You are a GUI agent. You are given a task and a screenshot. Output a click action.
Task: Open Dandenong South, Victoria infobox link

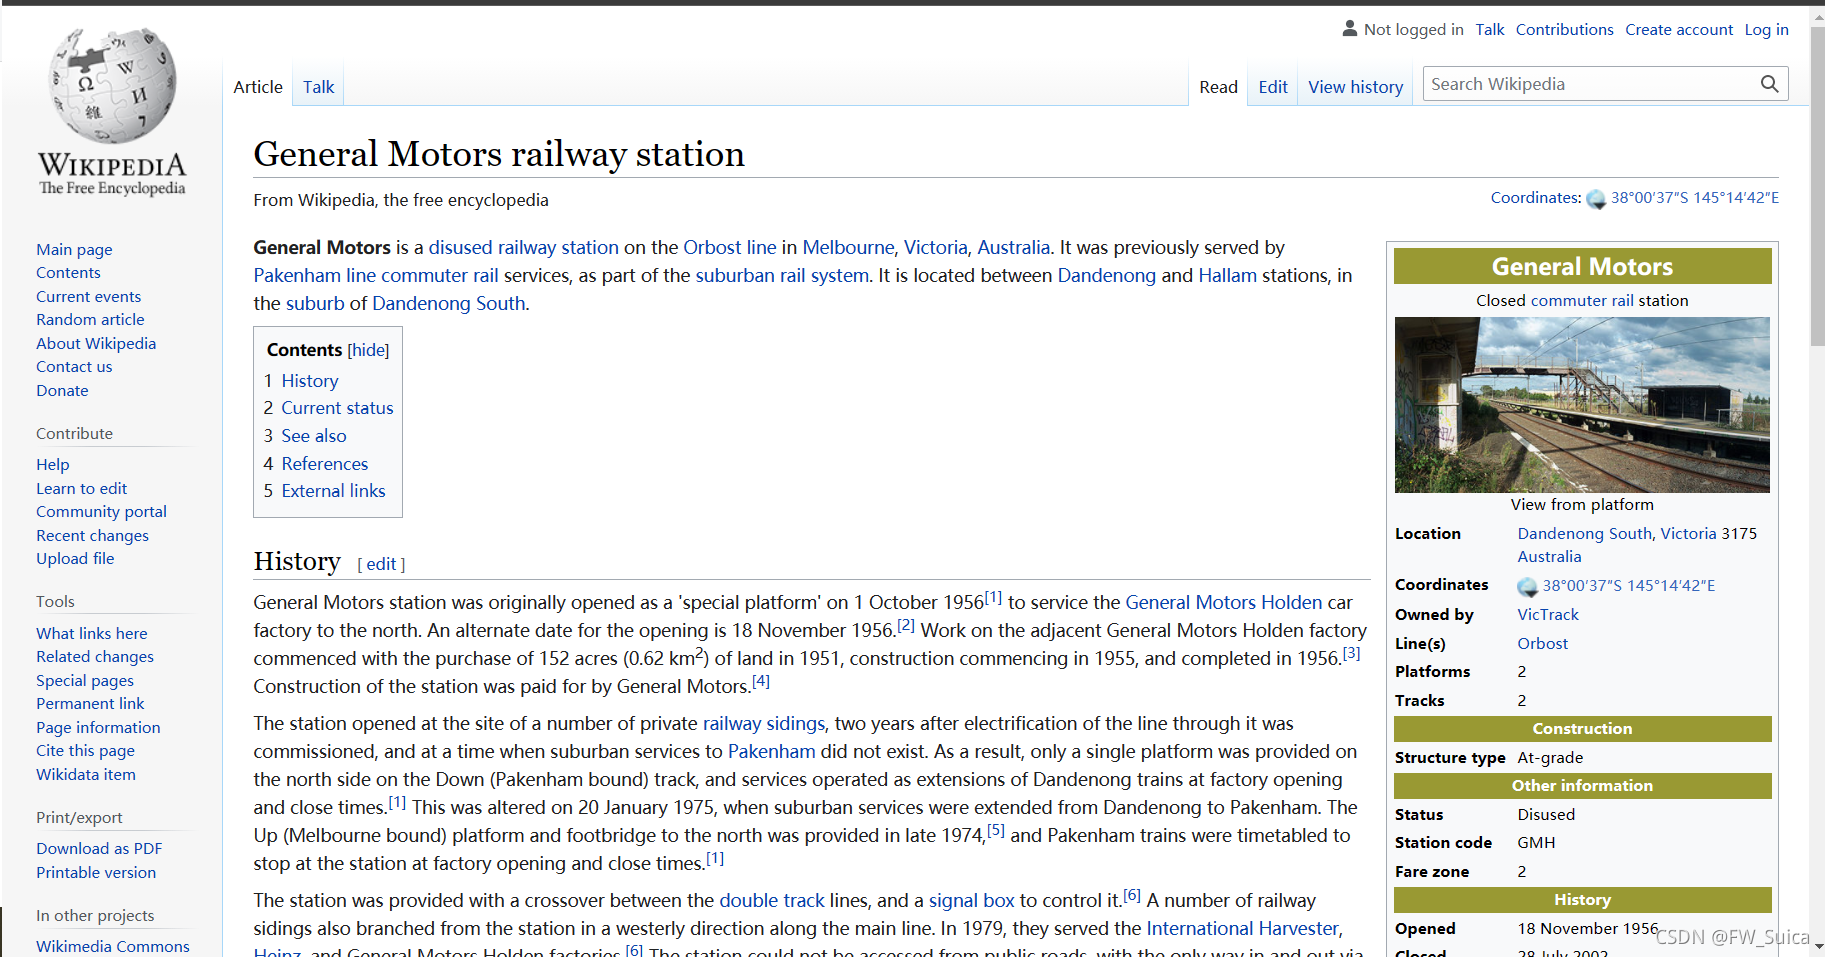tap(1617, 534)
